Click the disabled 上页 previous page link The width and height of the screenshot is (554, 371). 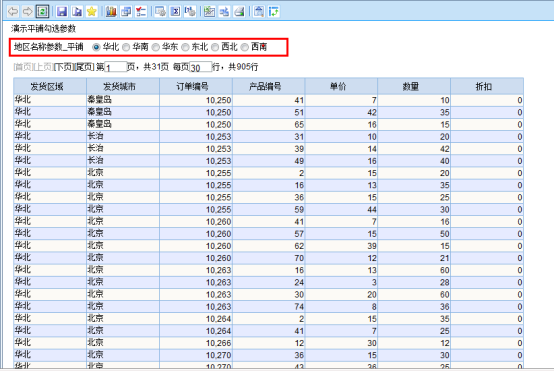(x=43, y=67)
